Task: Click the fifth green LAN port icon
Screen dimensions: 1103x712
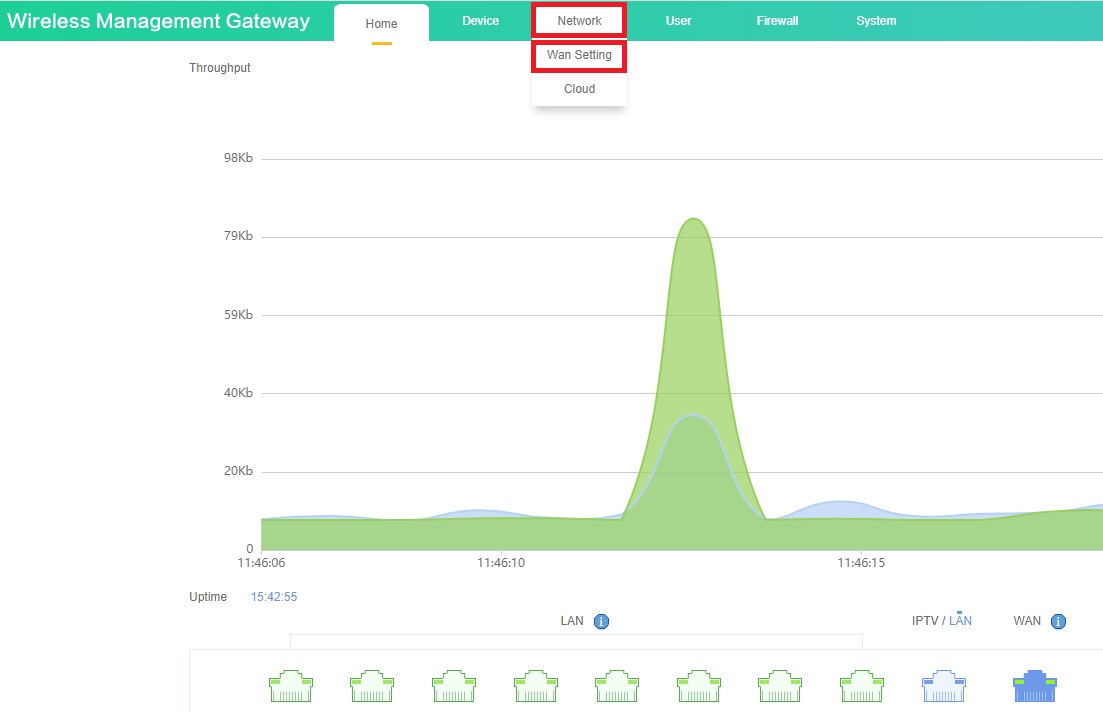Action: (x=616, y=687)
